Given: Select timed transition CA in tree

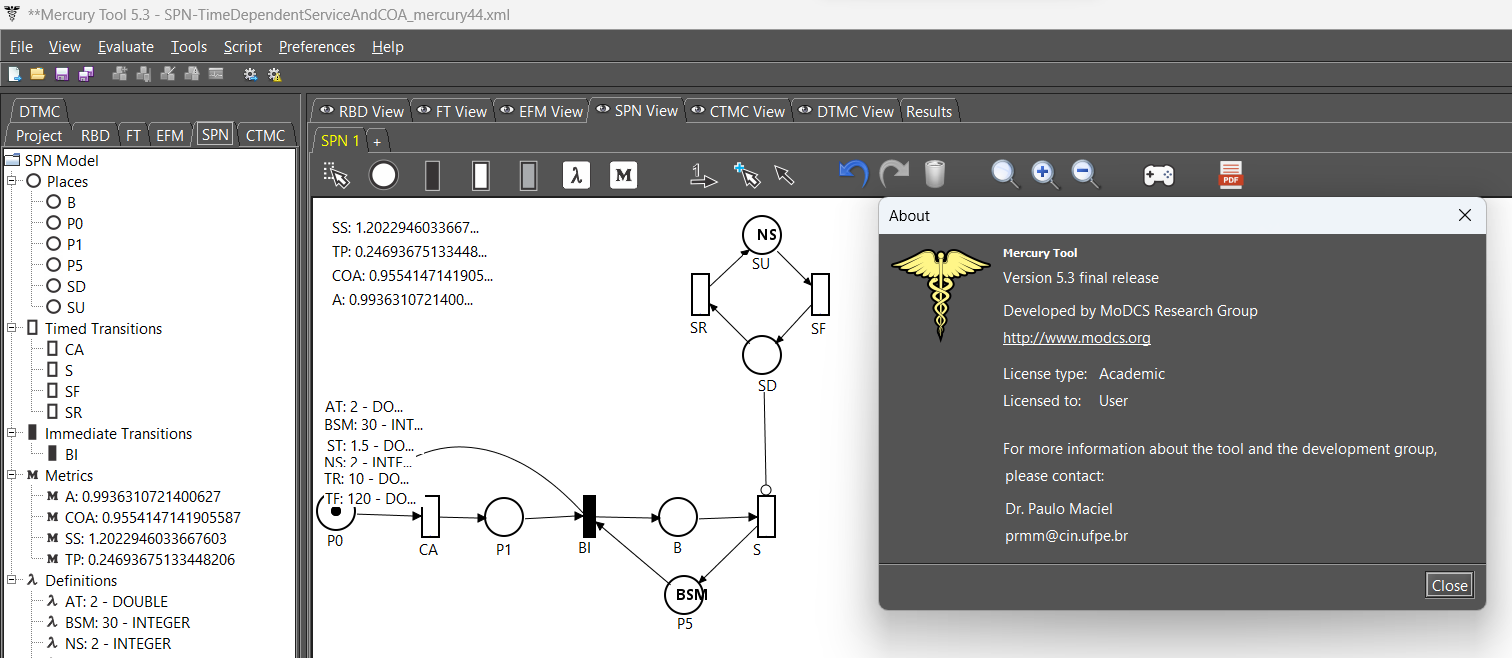Looking at the screenshot, I should [x=65, y=349].
